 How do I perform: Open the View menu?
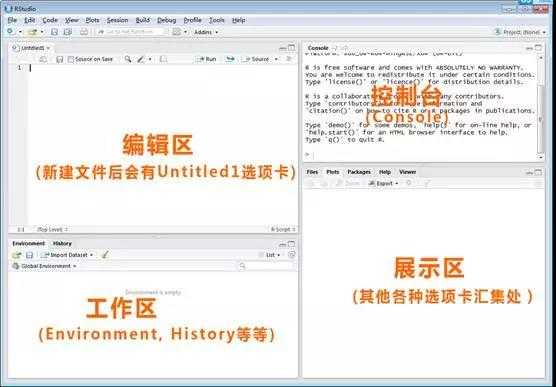coord(71,20)
